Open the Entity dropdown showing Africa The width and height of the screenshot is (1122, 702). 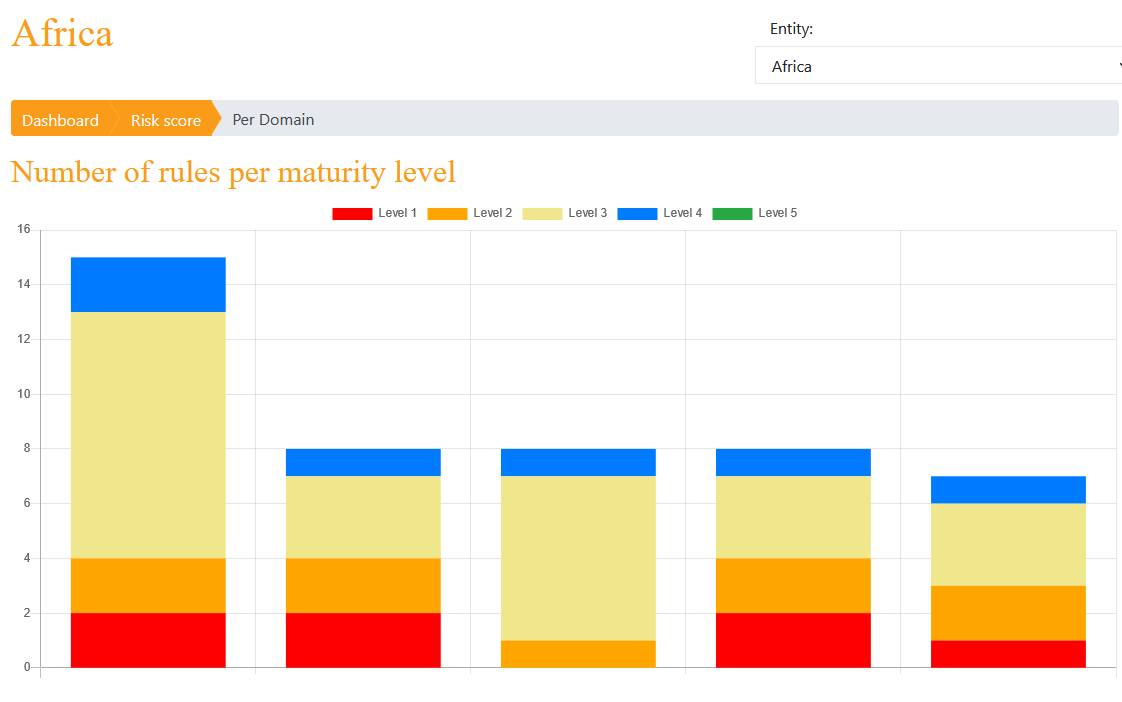tap(938, 66)
